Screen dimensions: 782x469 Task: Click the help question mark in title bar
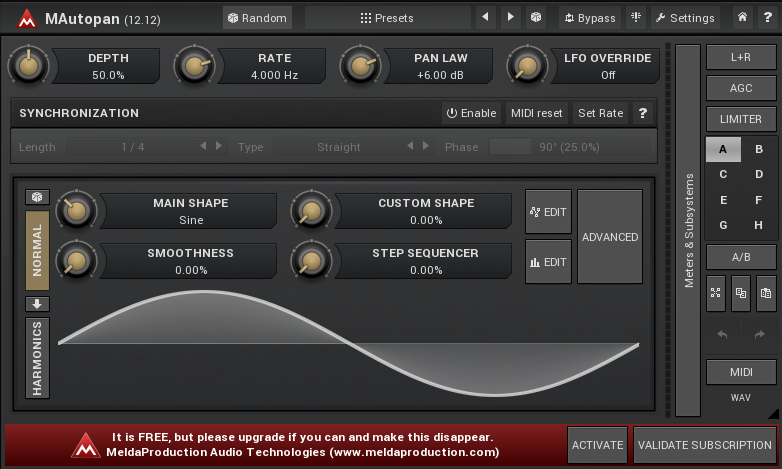point(768,17)
